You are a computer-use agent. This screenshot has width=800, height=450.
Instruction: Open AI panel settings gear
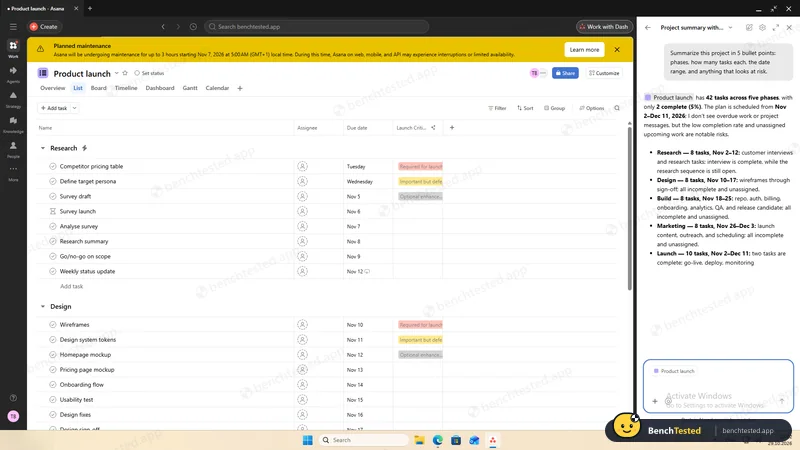pos(762,28)
